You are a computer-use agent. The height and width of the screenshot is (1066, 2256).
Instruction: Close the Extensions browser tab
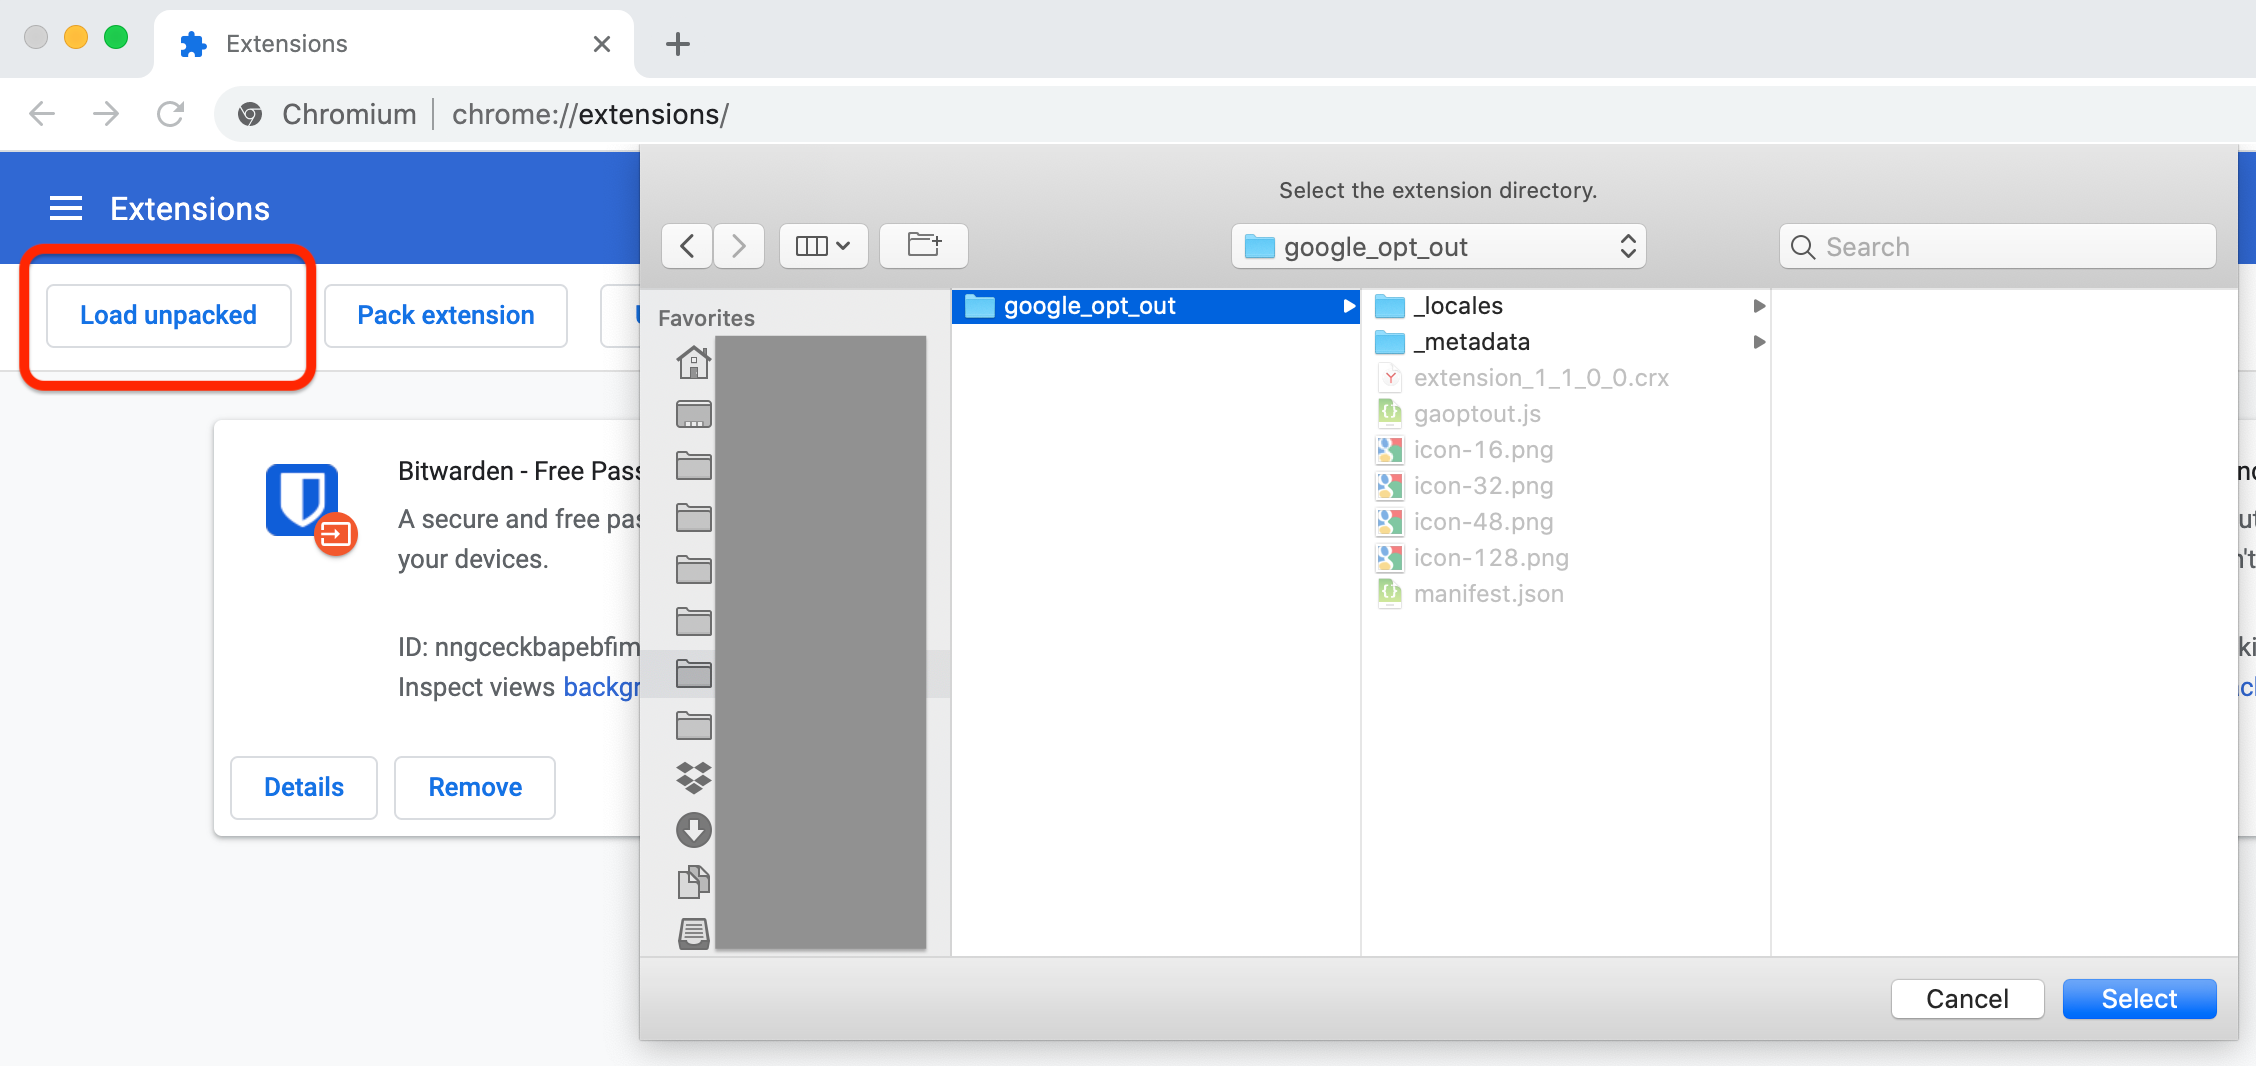click(602, 44)
